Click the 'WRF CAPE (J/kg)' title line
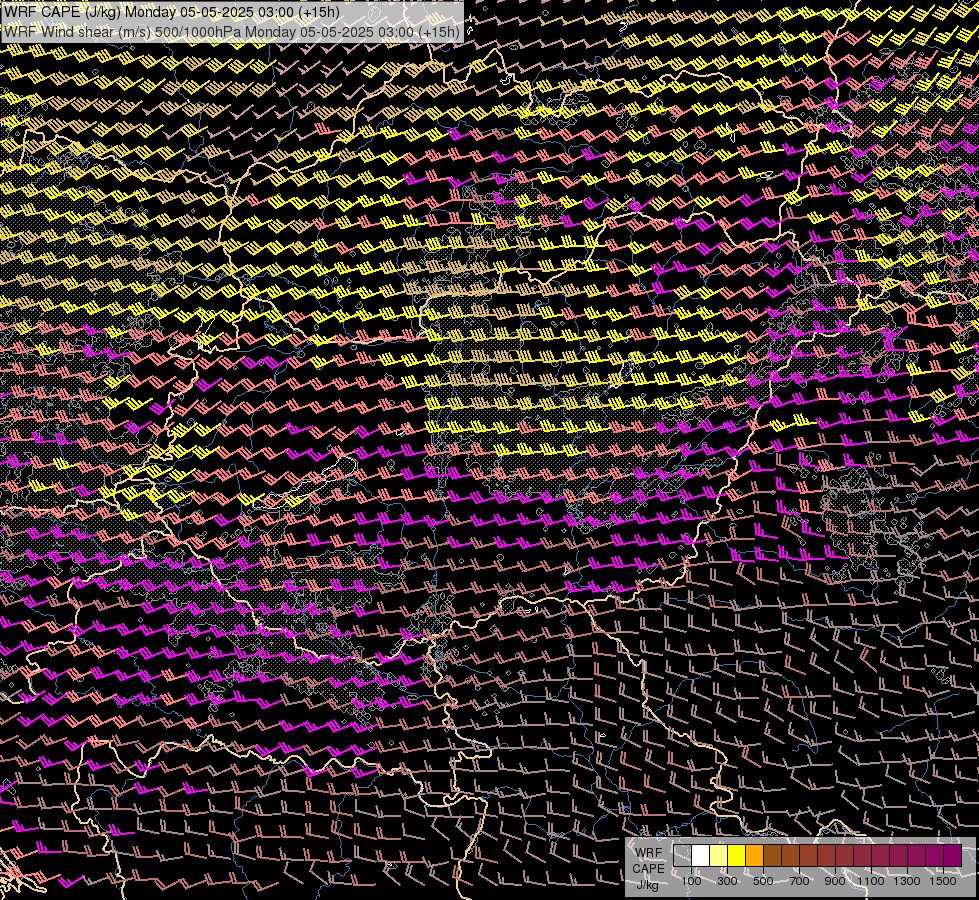The width and height of the screenshot is (979, 900). tap(172, 12)
